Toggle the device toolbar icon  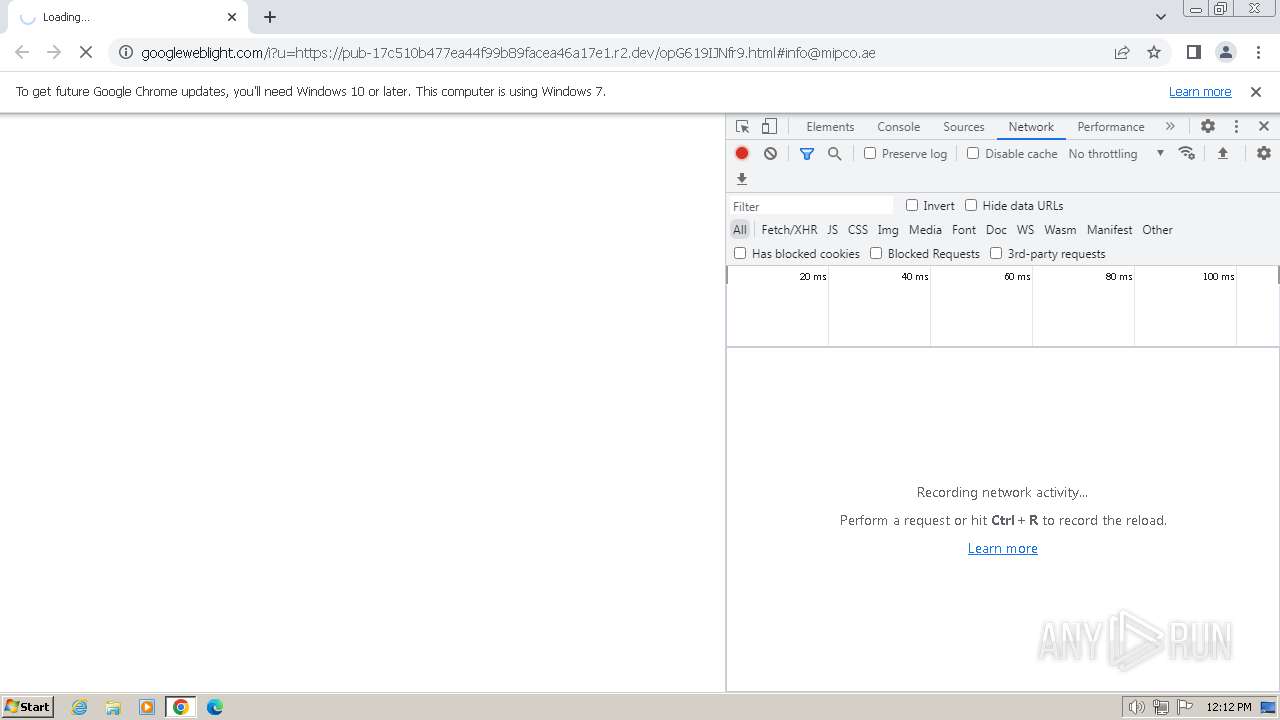pos(769,127)
